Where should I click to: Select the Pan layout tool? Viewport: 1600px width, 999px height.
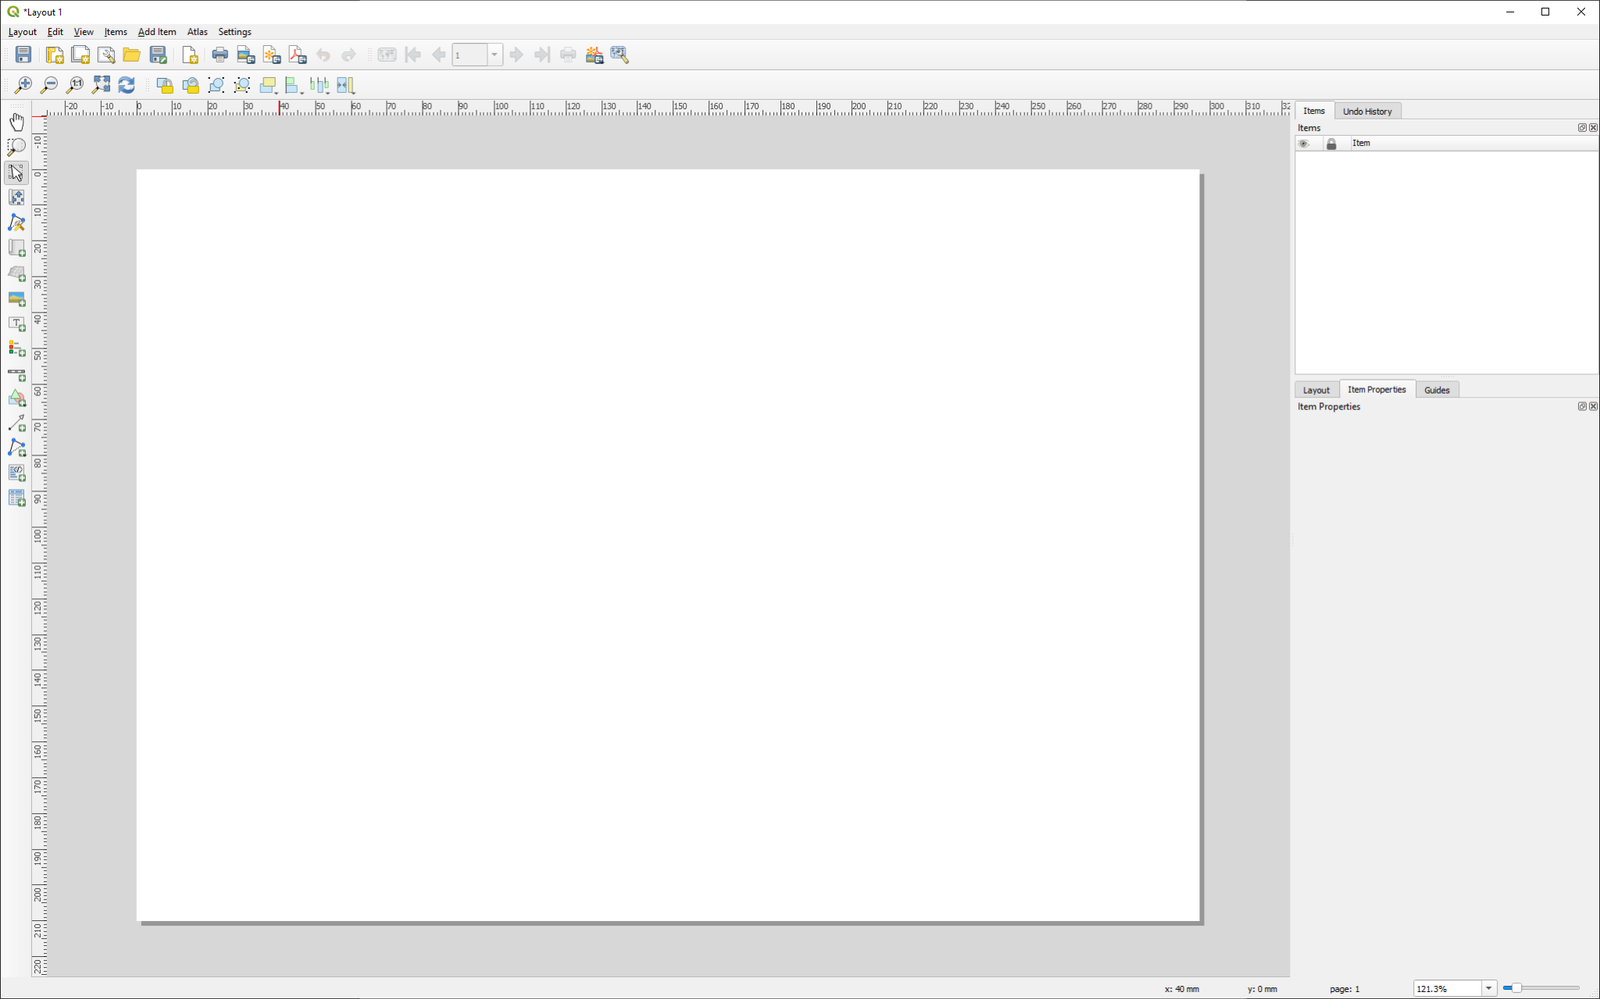[x=16, y=120]
